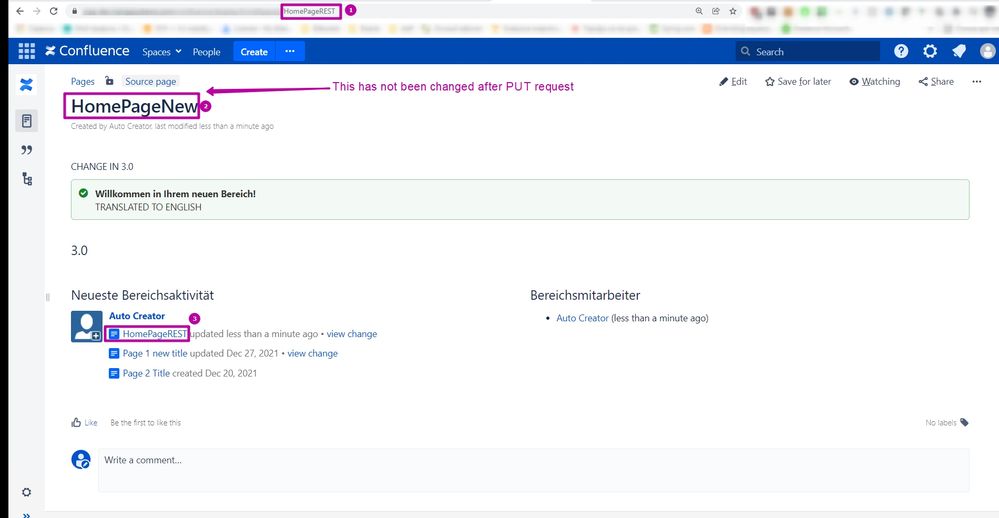The width and height of the screenshot is (999, 518).
Task: Reload the page in browser
Action: point(54,11)
